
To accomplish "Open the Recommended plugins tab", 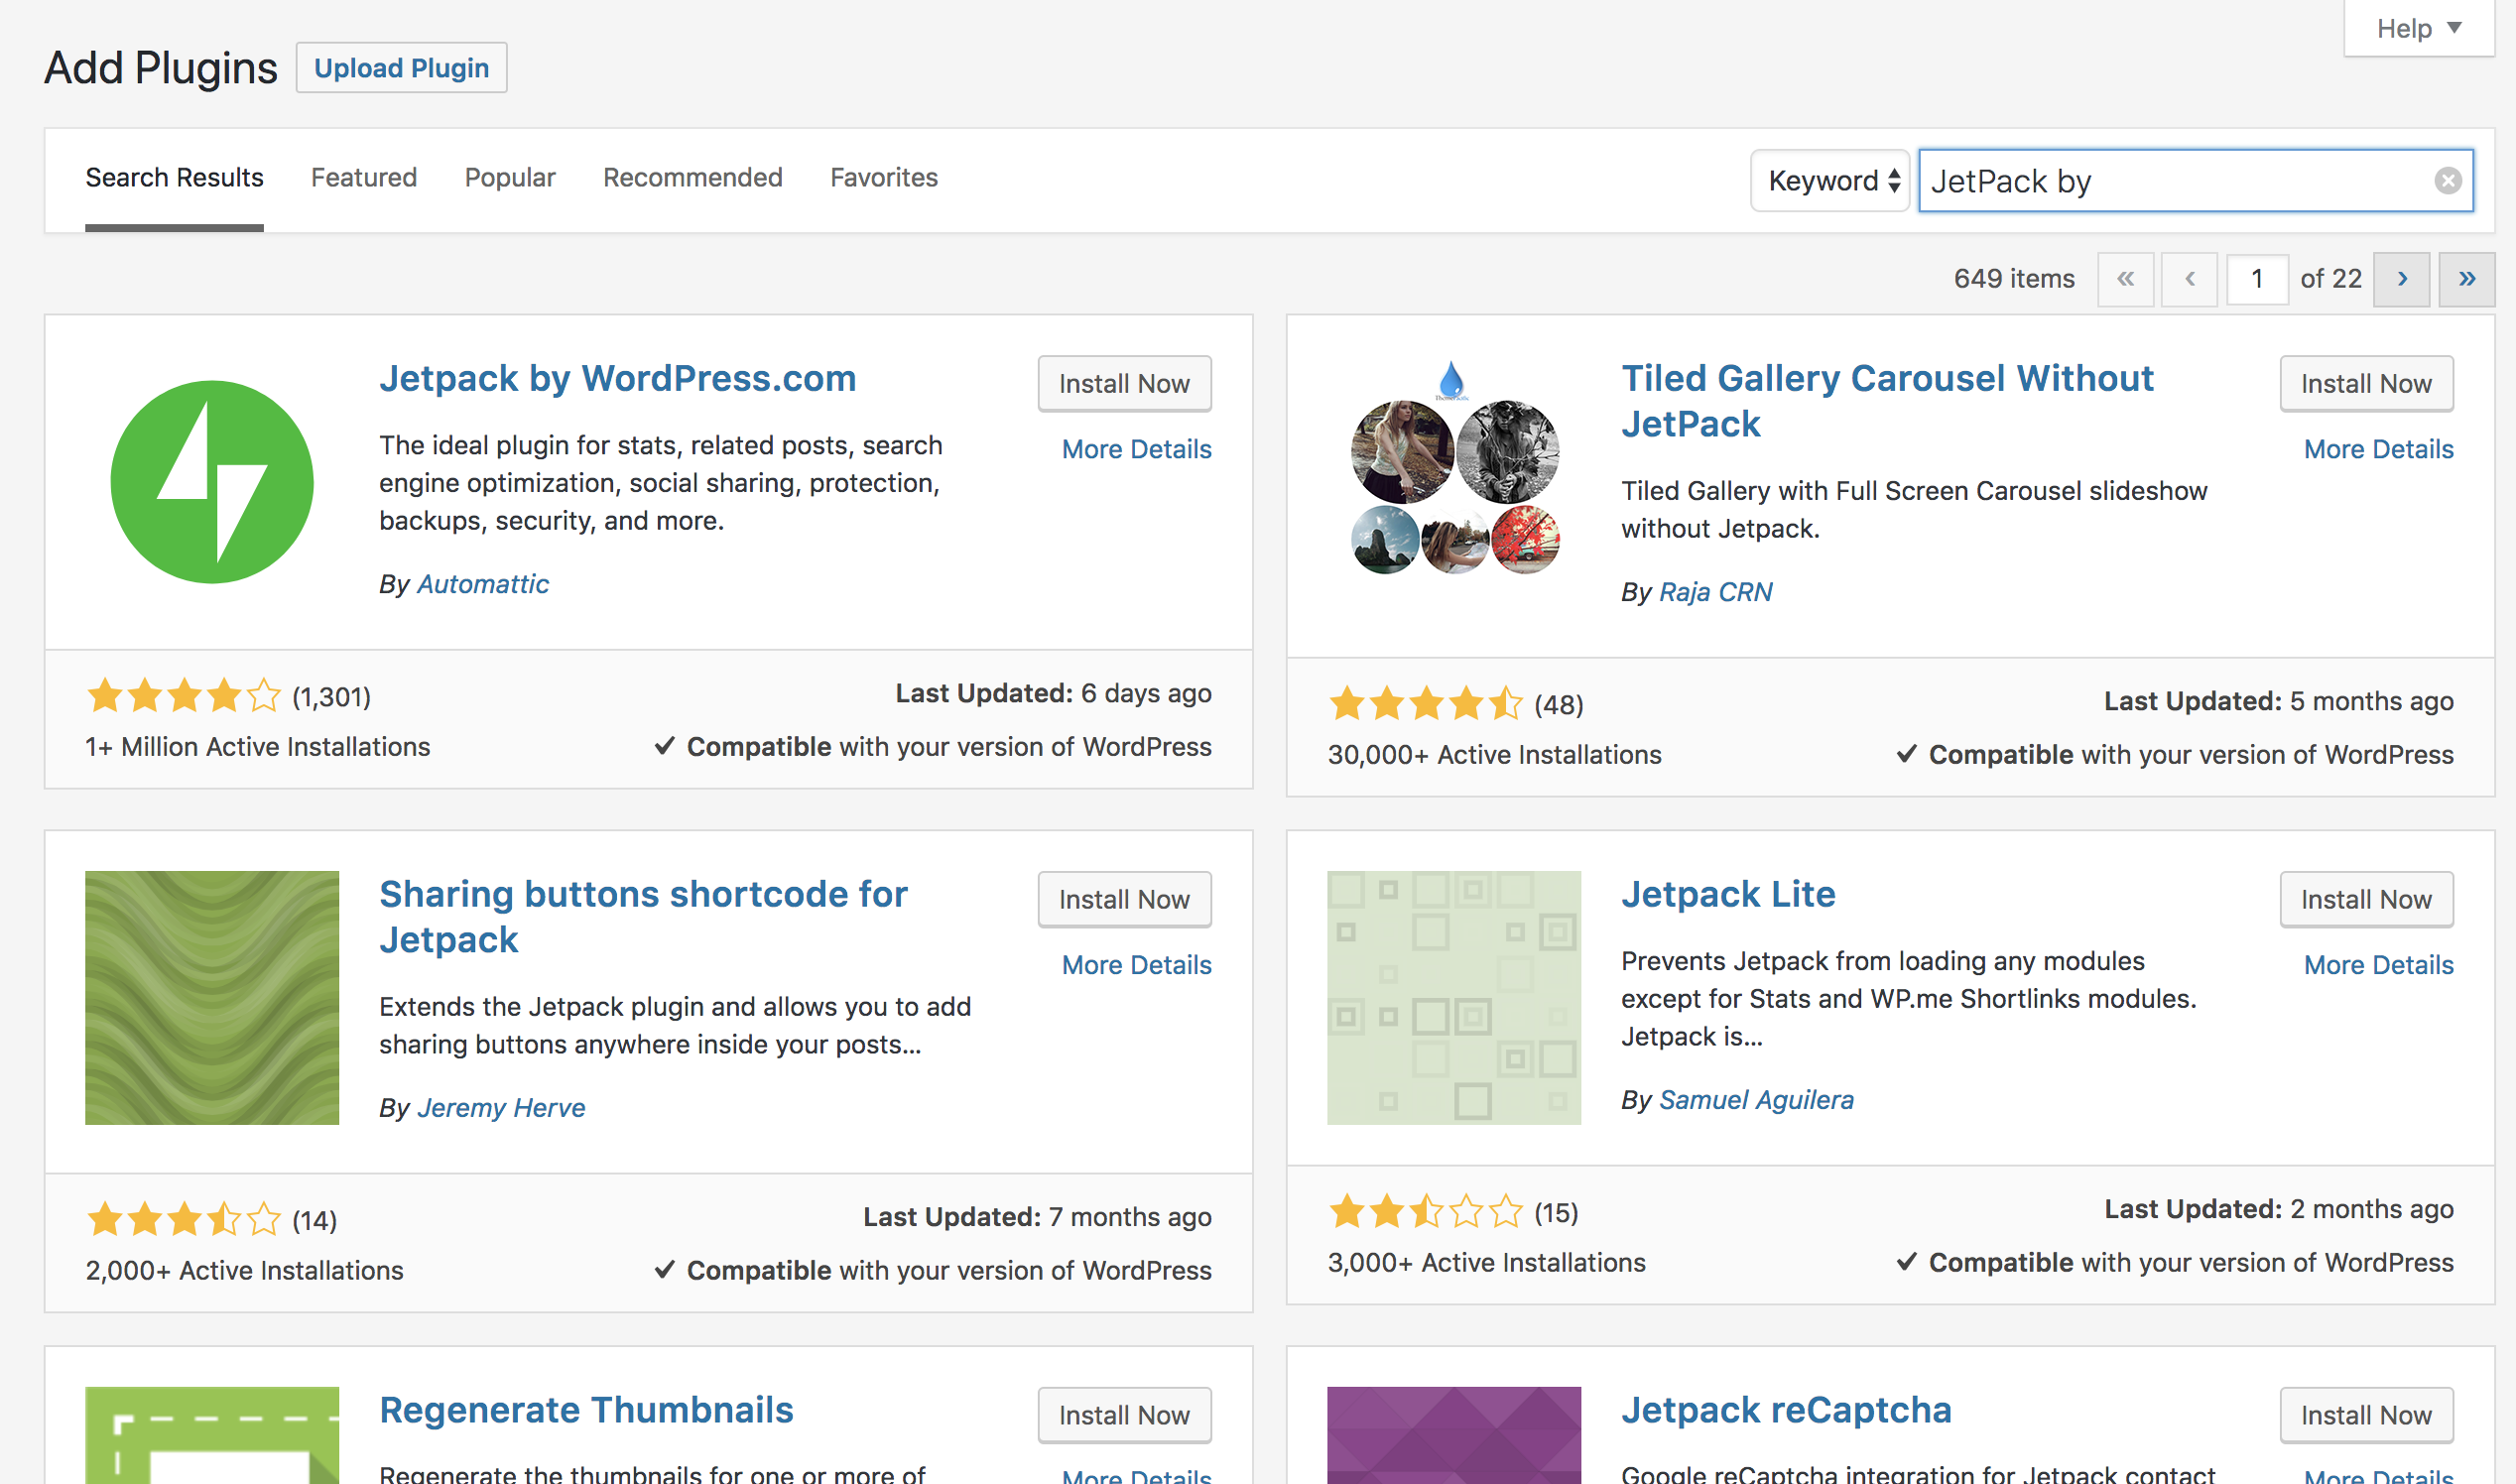I will coord(693,178).
